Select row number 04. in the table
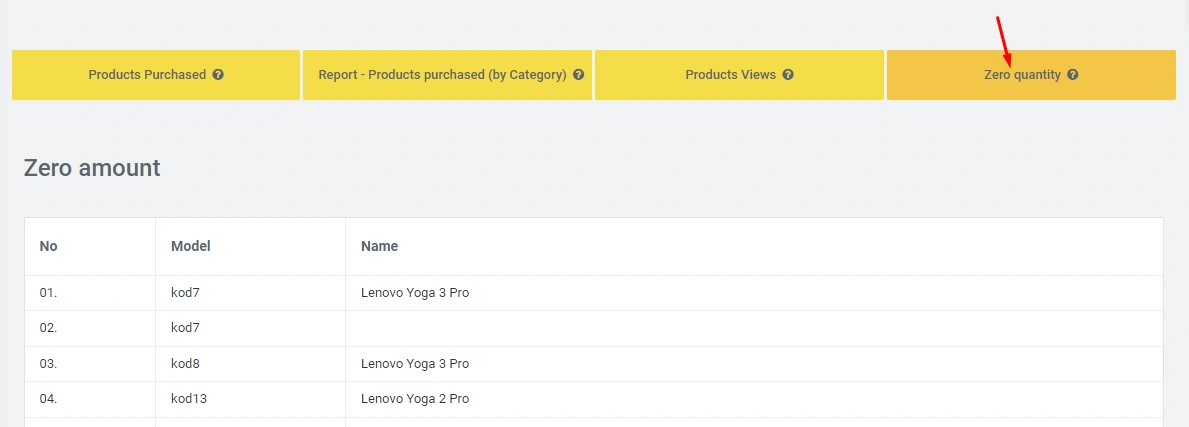The height and width of the screenshot is (427, 1189). pyautogui.click(x=49, y=399)
